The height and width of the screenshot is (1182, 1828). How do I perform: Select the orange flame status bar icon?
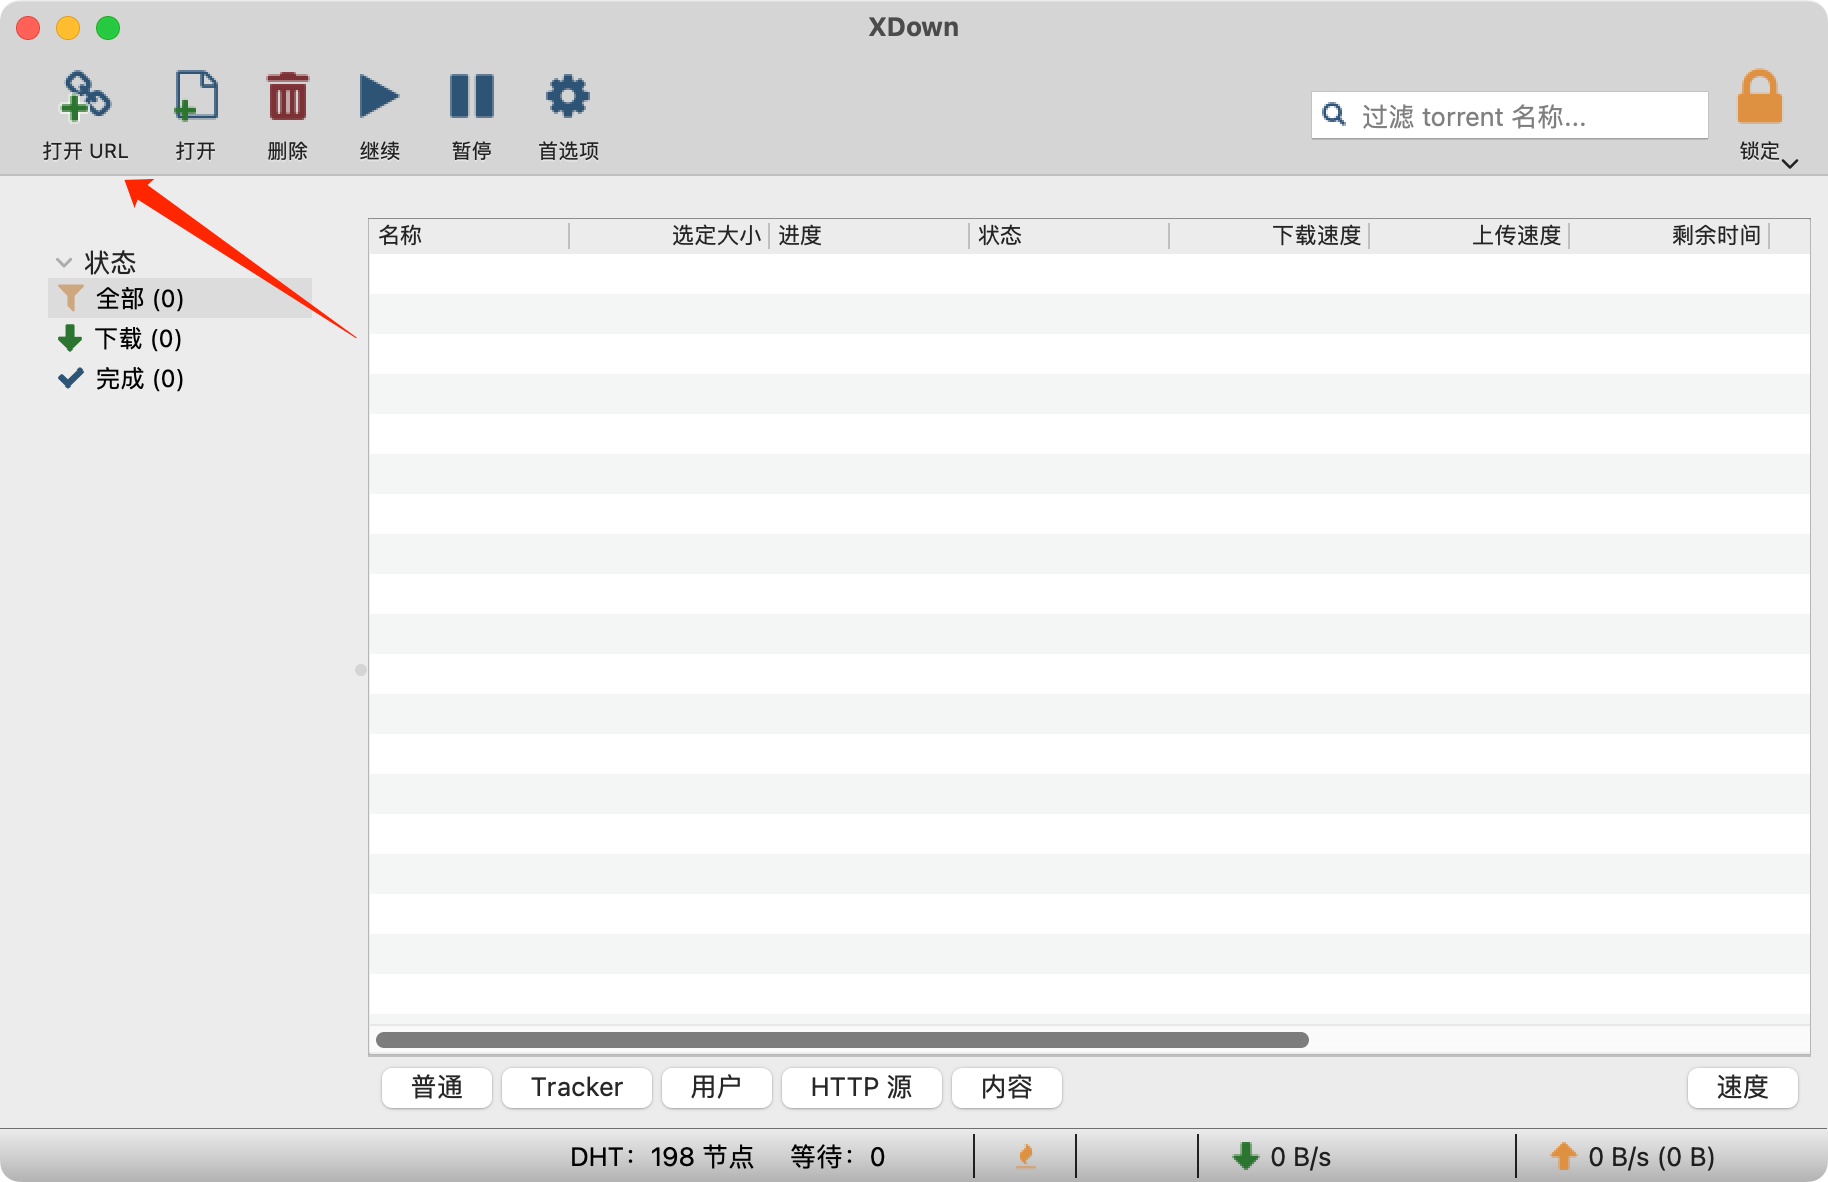[x=1025, y=1157]
